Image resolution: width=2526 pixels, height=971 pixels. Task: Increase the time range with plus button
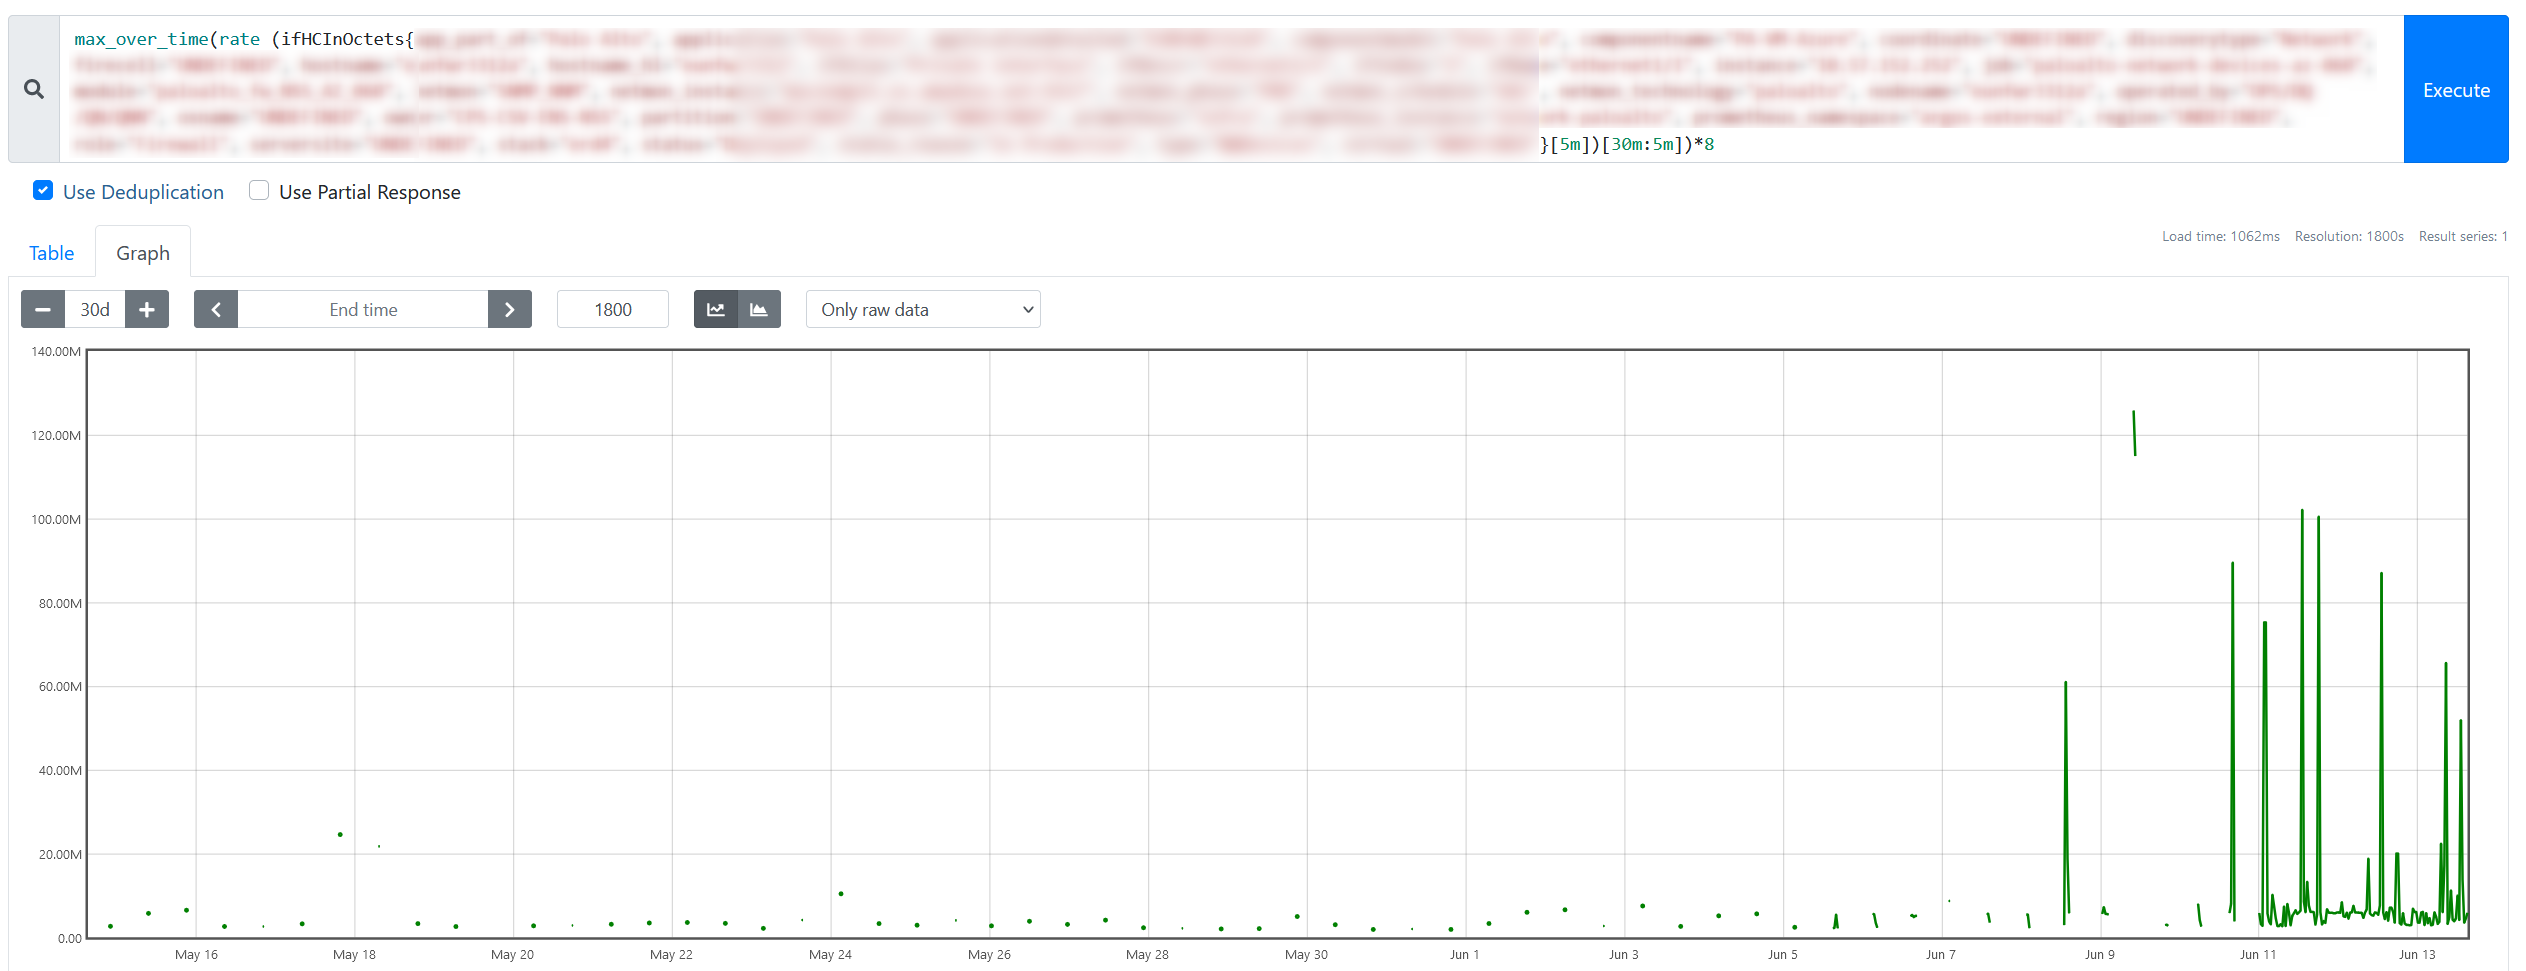tap(147, 309)
